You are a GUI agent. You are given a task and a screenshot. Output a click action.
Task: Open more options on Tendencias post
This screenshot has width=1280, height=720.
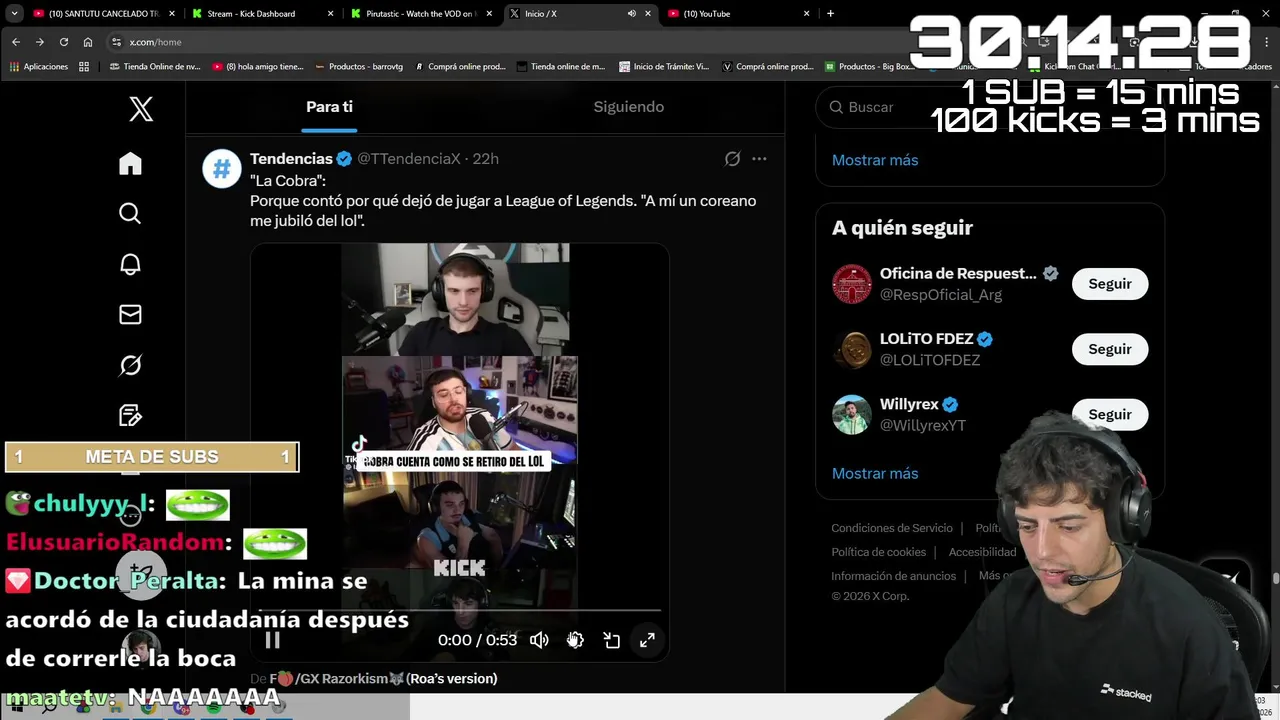(759, 159)
